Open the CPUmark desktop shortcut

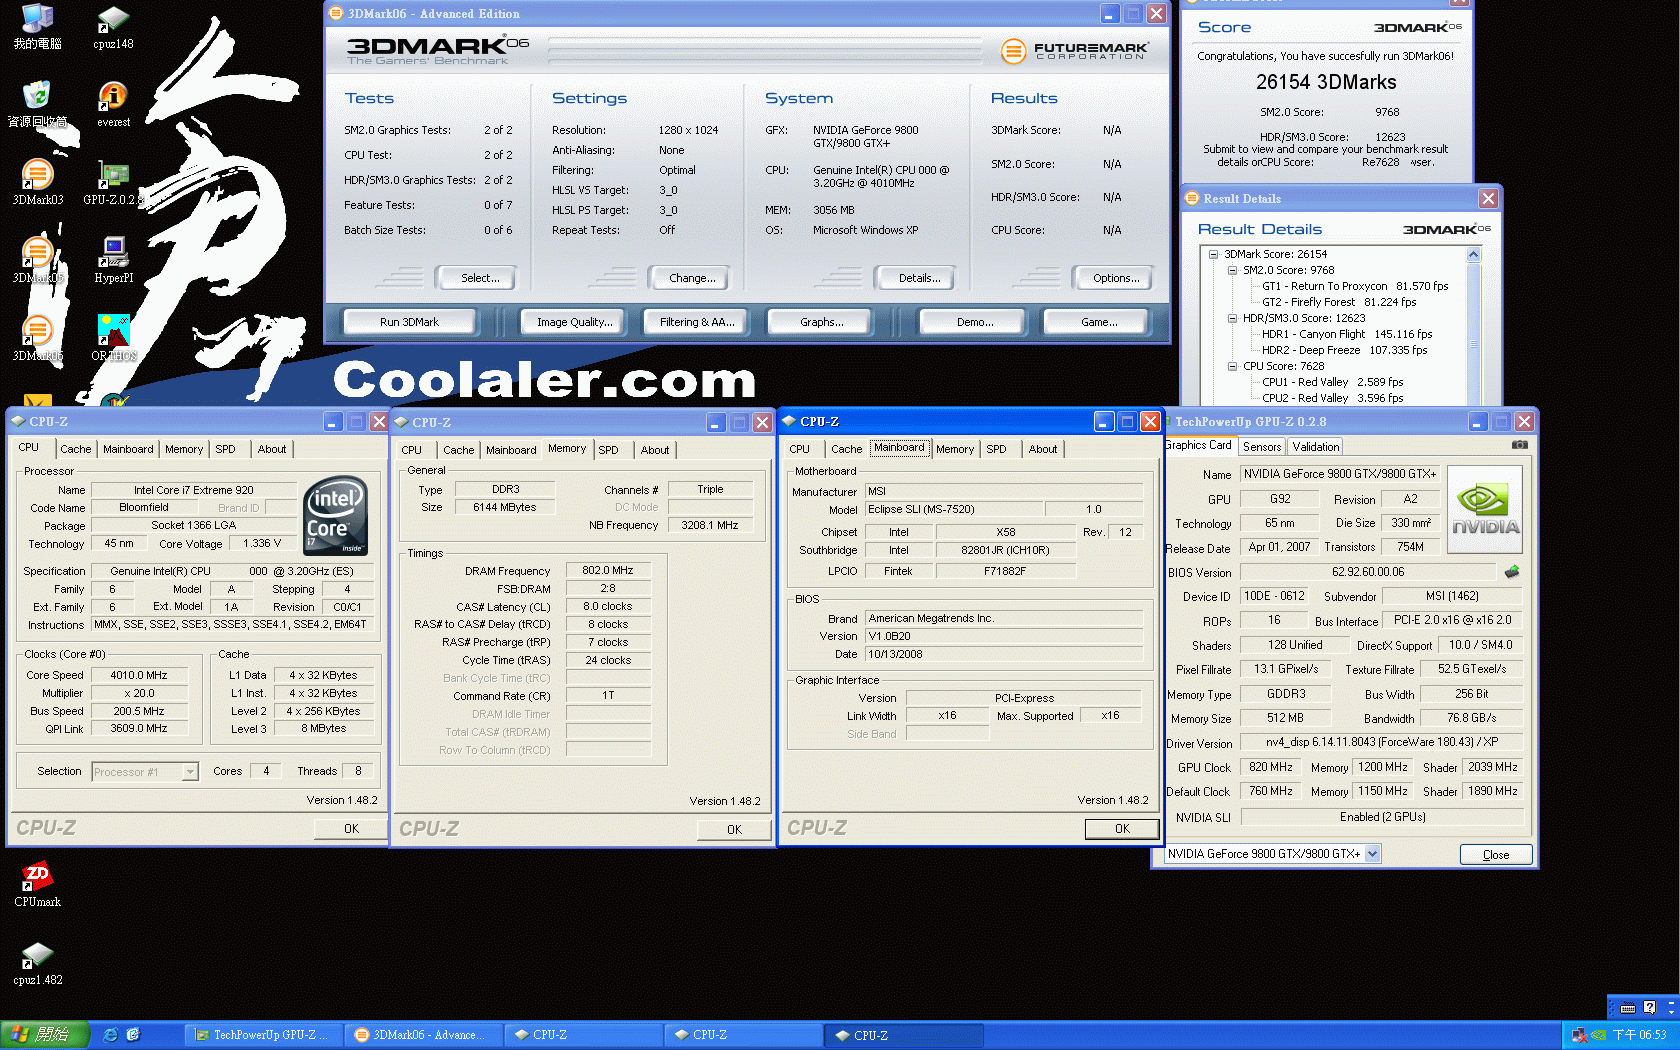[37, 884]
